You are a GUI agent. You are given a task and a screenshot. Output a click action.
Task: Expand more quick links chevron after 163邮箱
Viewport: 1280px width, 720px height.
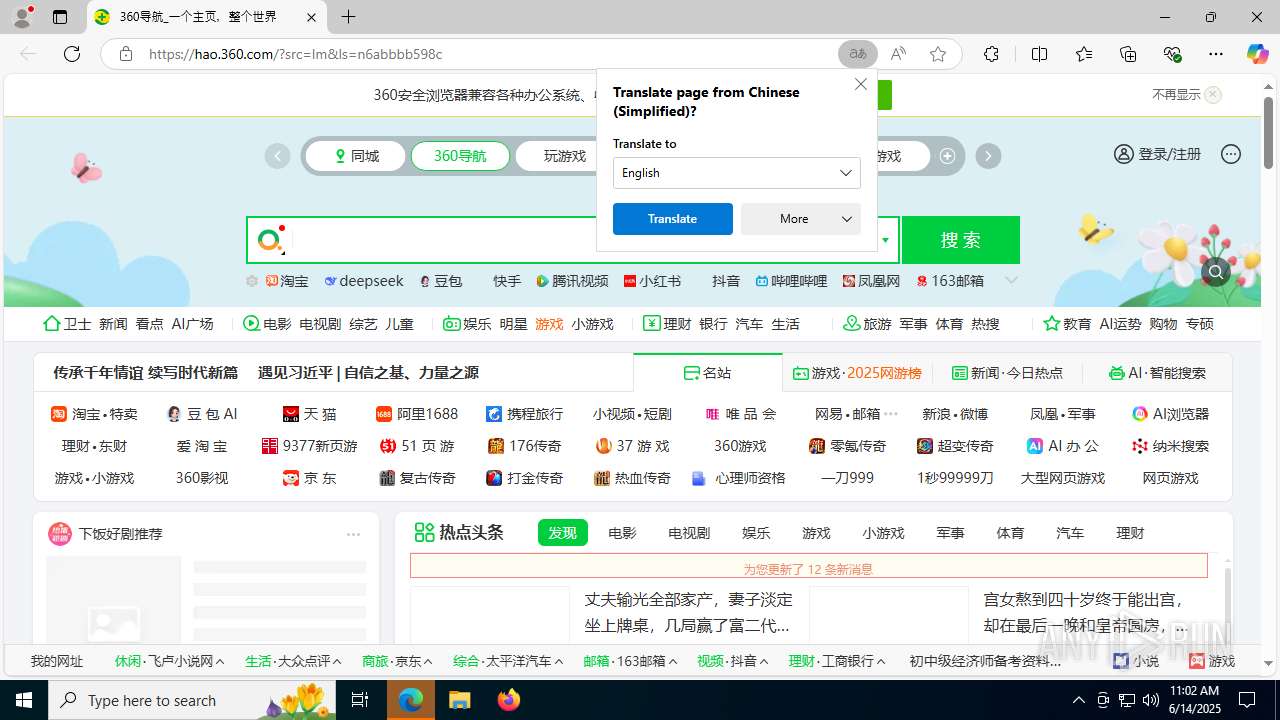(1011, 281)
